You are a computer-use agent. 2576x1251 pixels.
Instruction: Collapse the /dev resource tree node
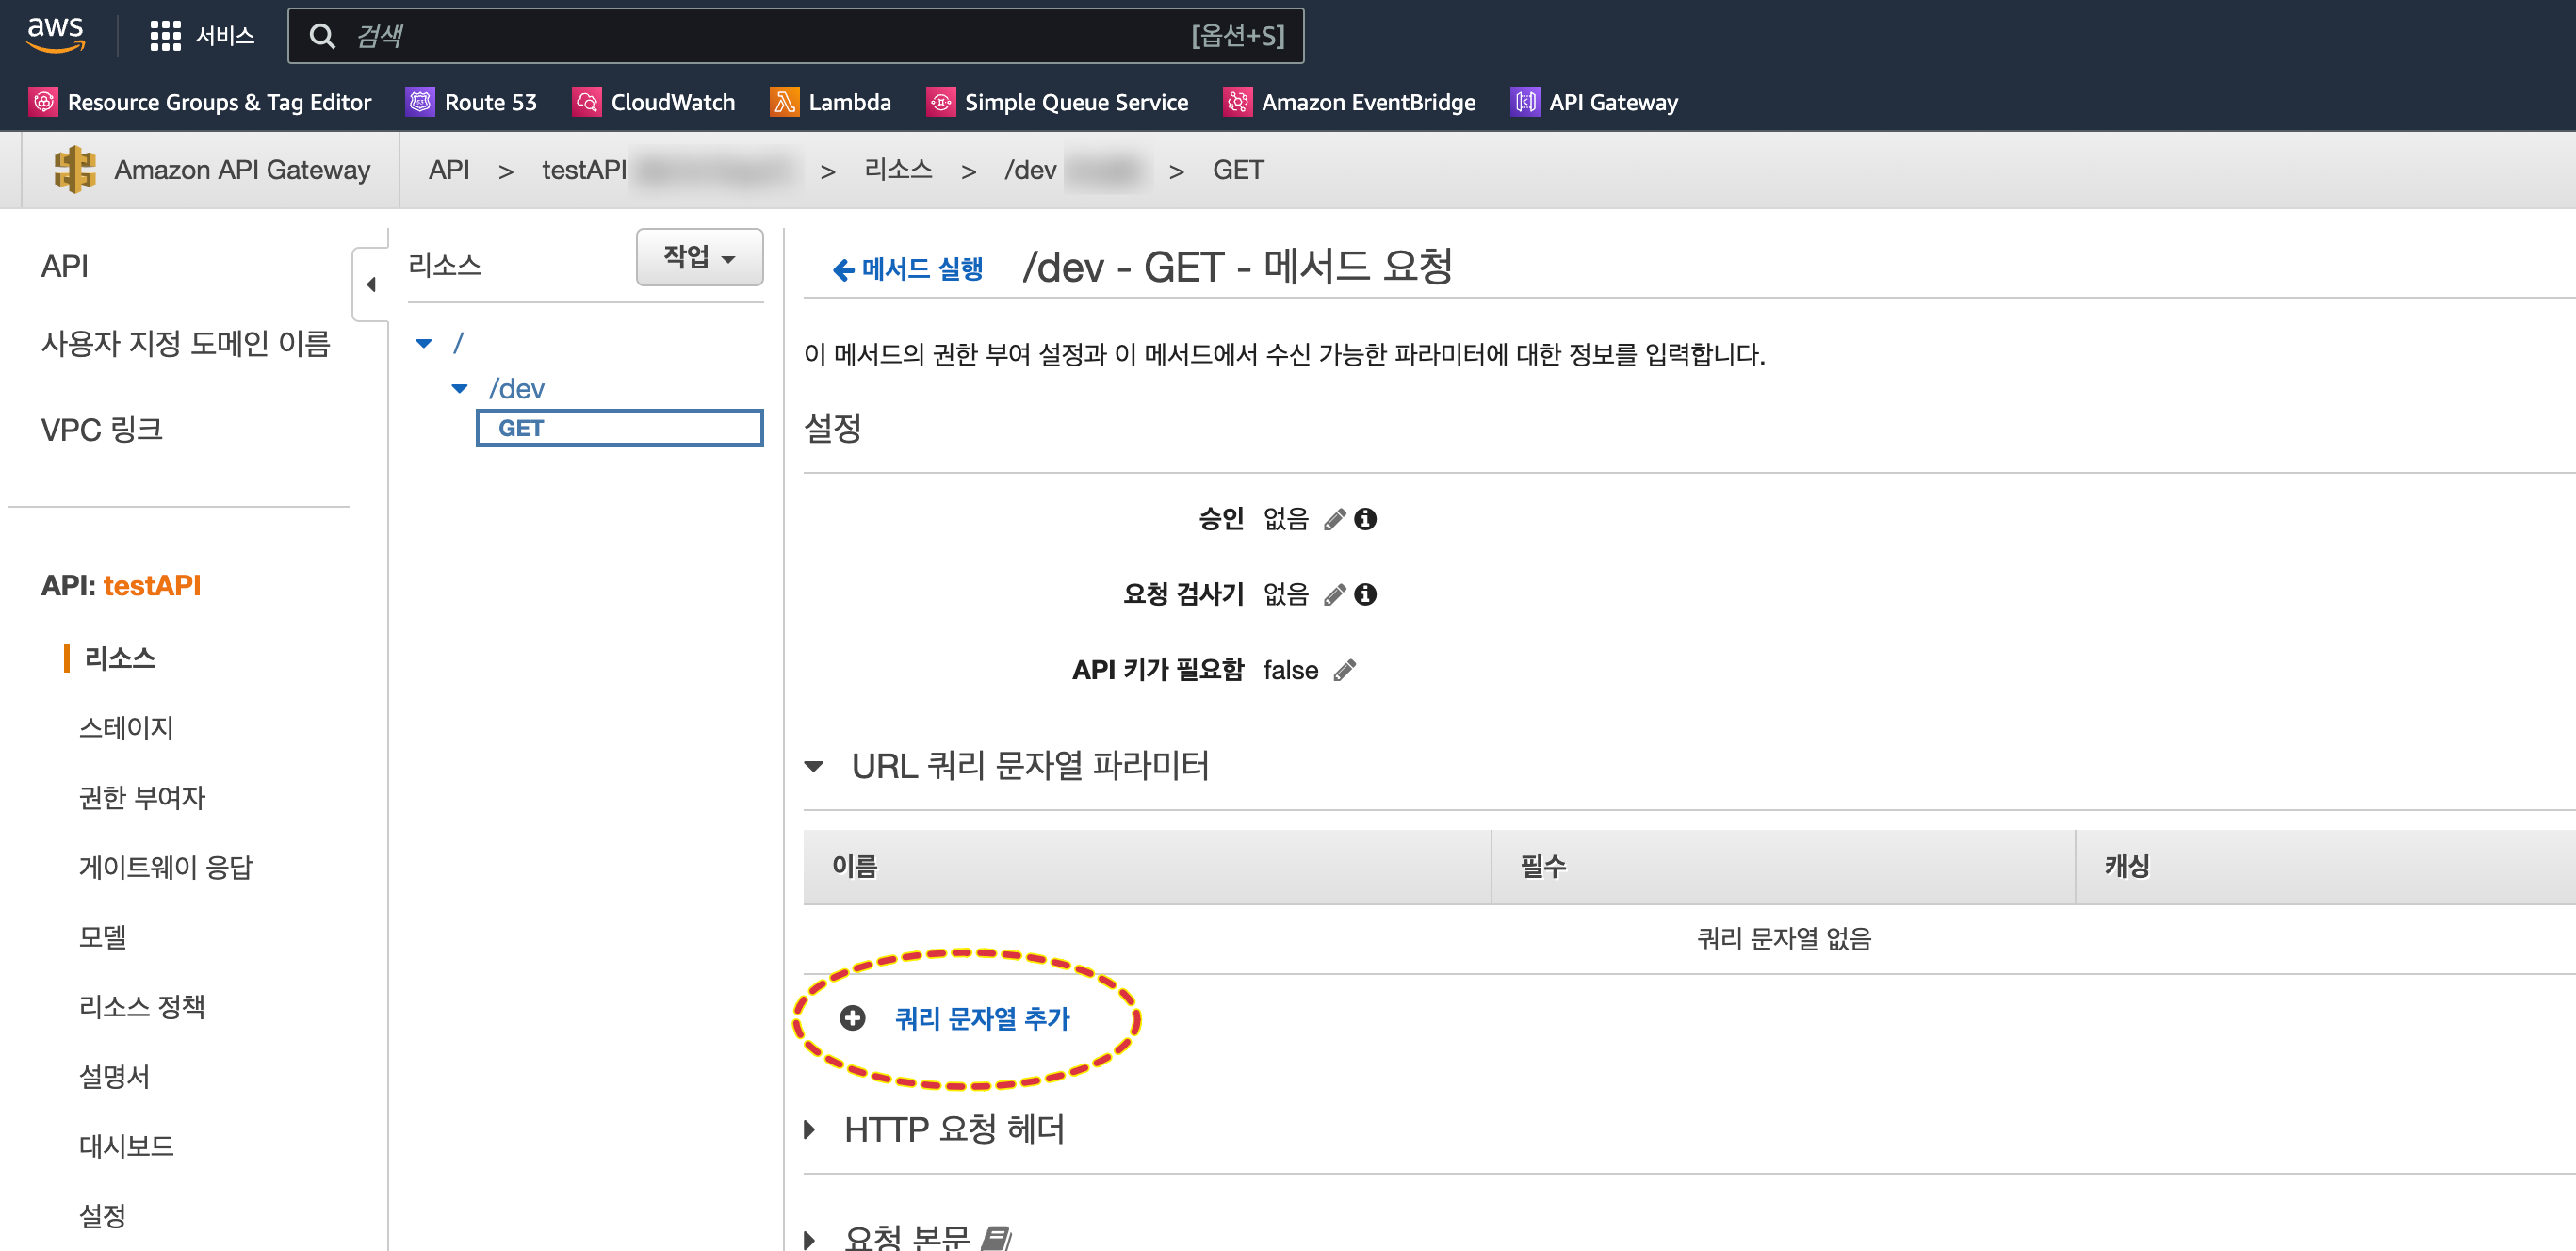[x=459, y=389]
